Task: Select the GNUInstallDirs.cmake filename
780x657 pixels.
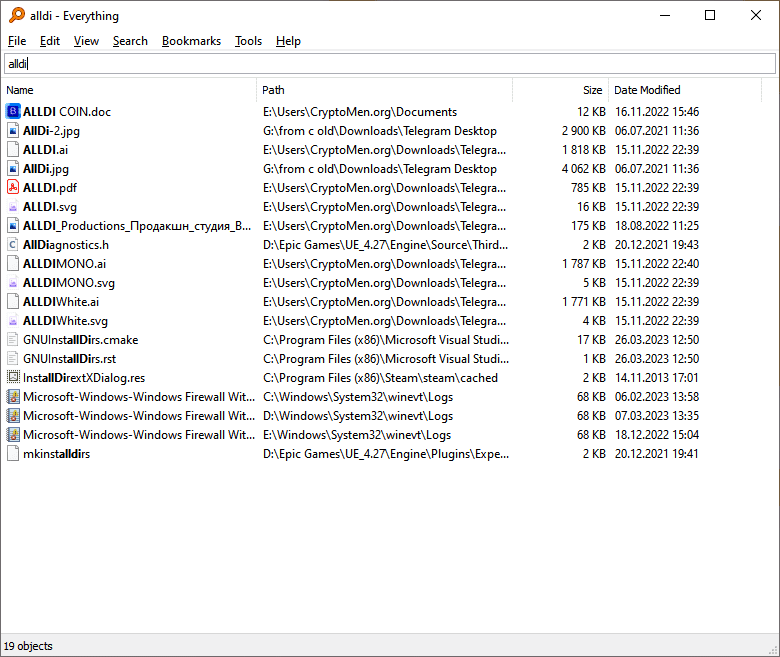Action: (x=81, y=340)
